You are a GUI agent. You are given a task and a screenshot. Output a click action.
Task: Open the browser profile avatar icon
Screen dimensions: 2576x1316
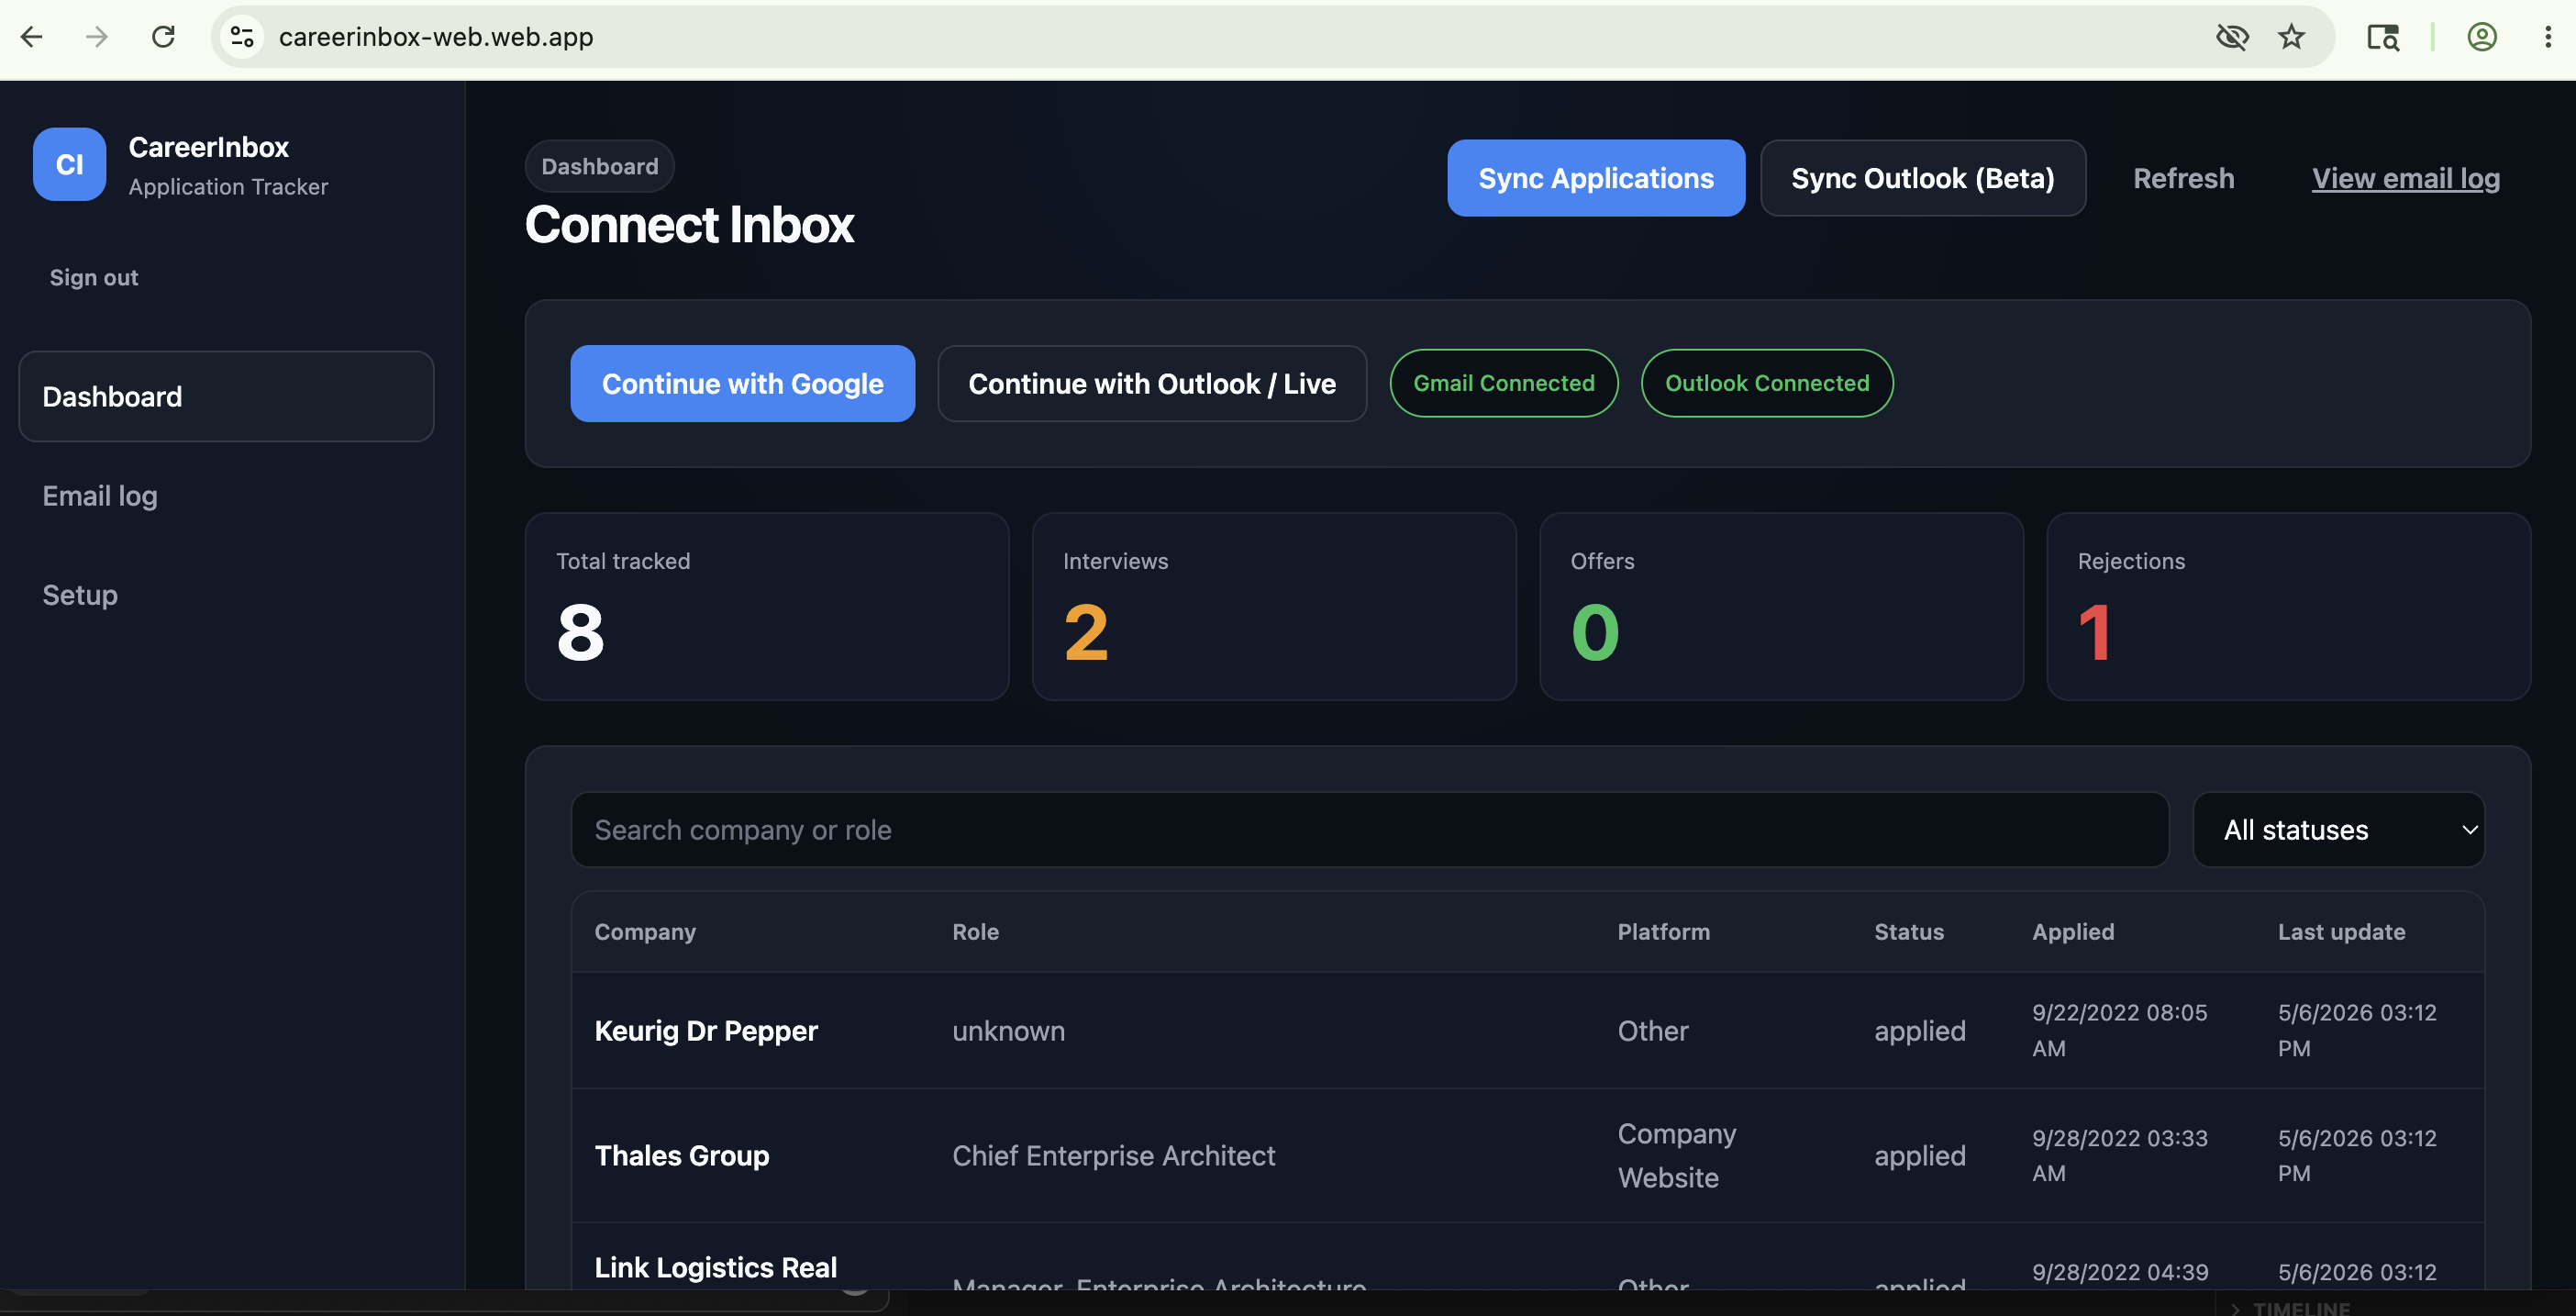2482,37
